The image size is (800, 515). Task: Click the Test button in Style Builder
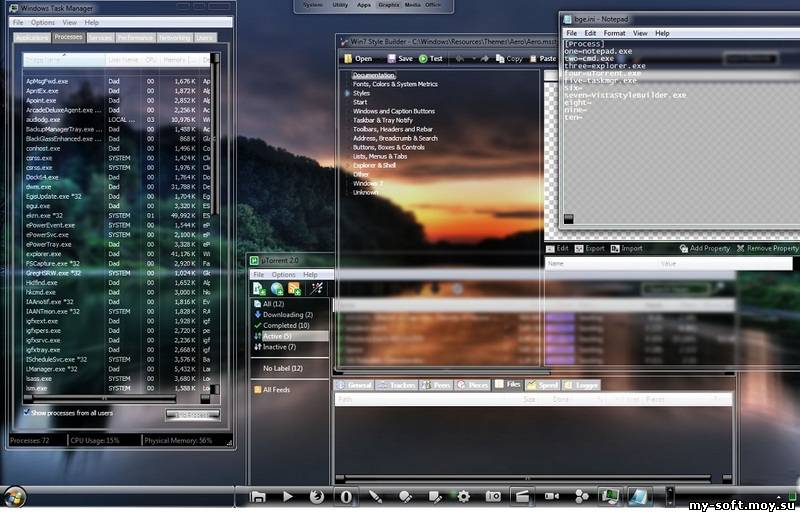[431, 59]
